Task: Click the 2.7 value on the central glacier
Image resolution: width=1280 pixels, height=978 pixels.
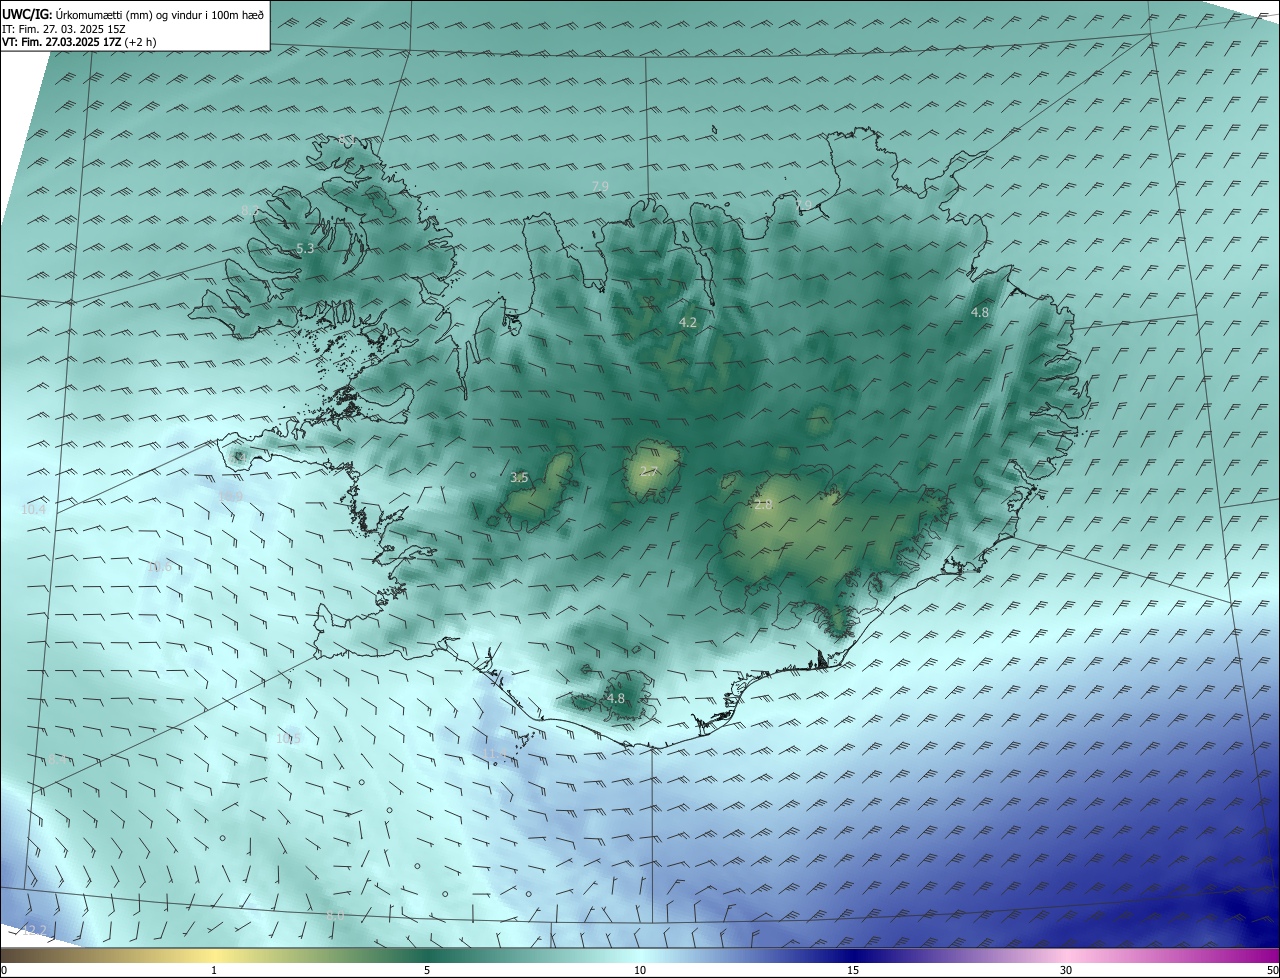Action: click(x=648, y=472)
